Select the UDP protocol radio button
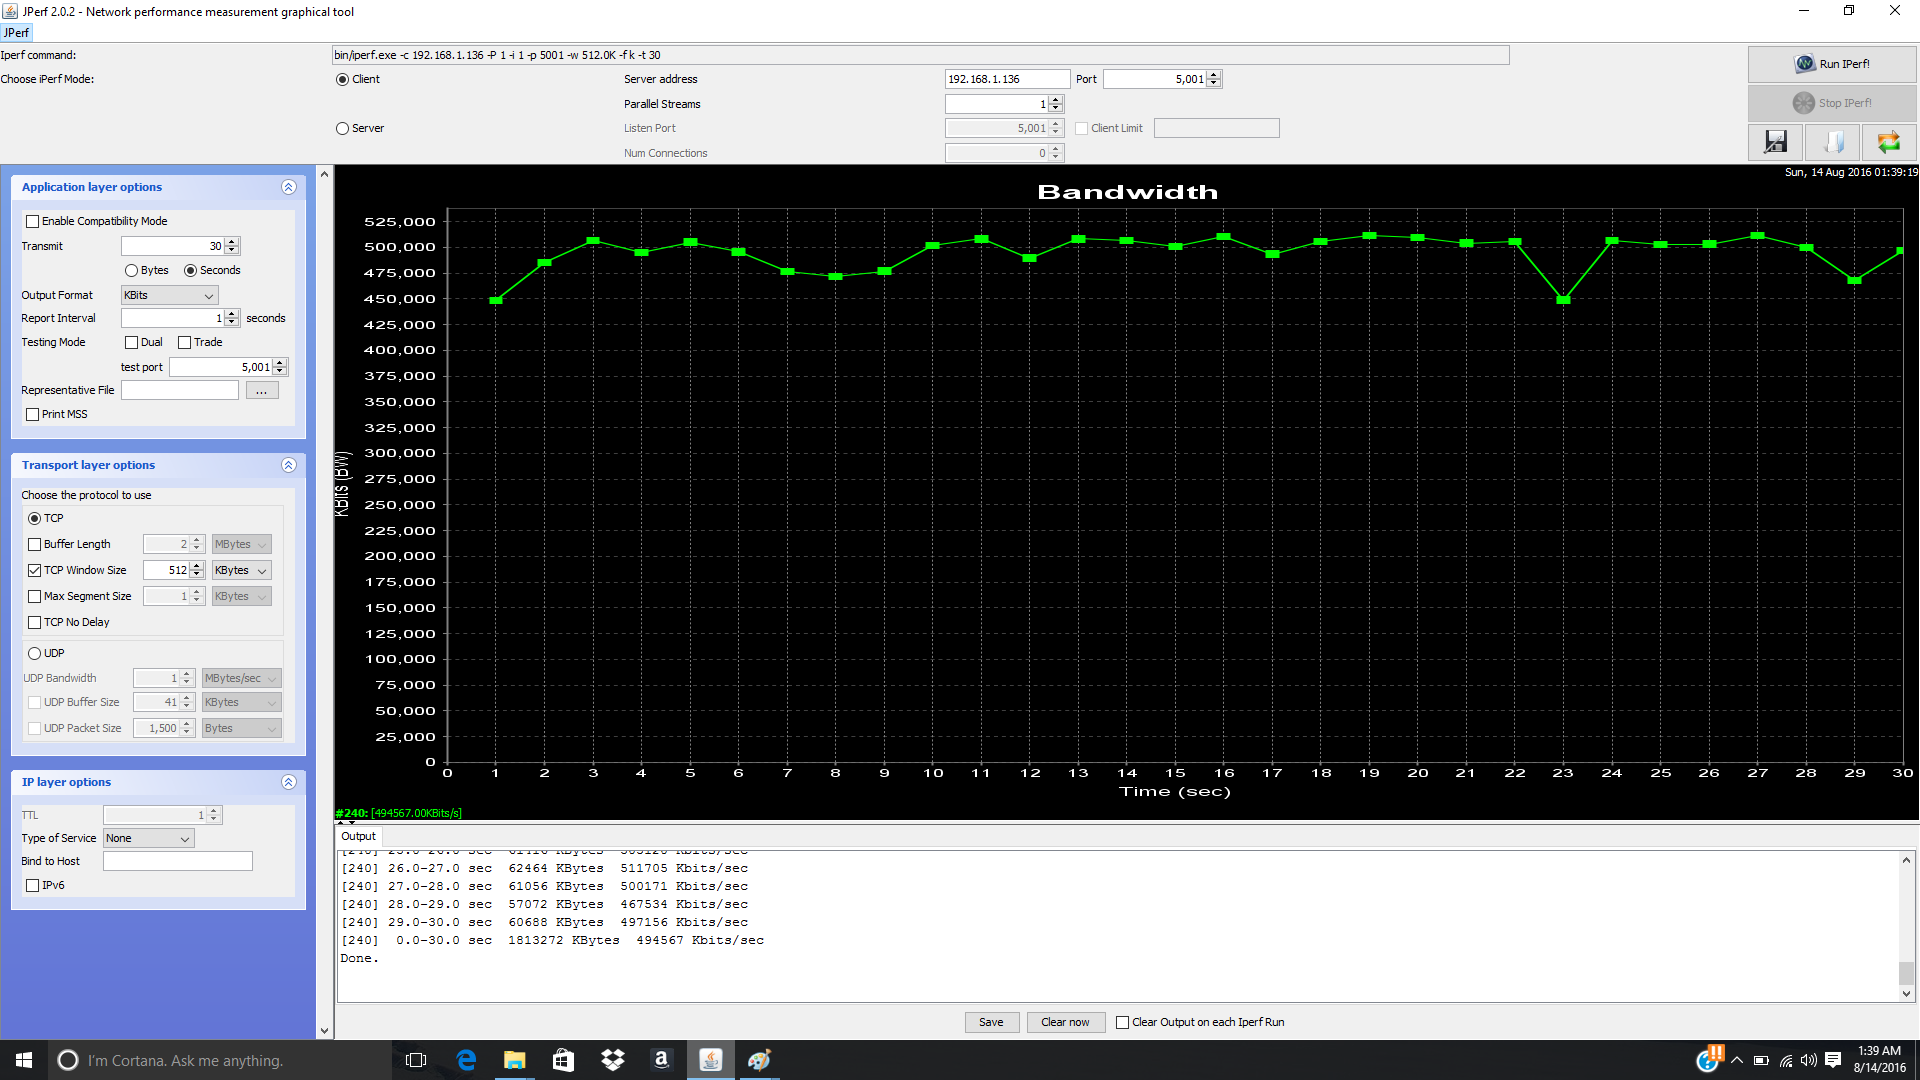Screen dimensions: 1920x1080 (35, 653)
